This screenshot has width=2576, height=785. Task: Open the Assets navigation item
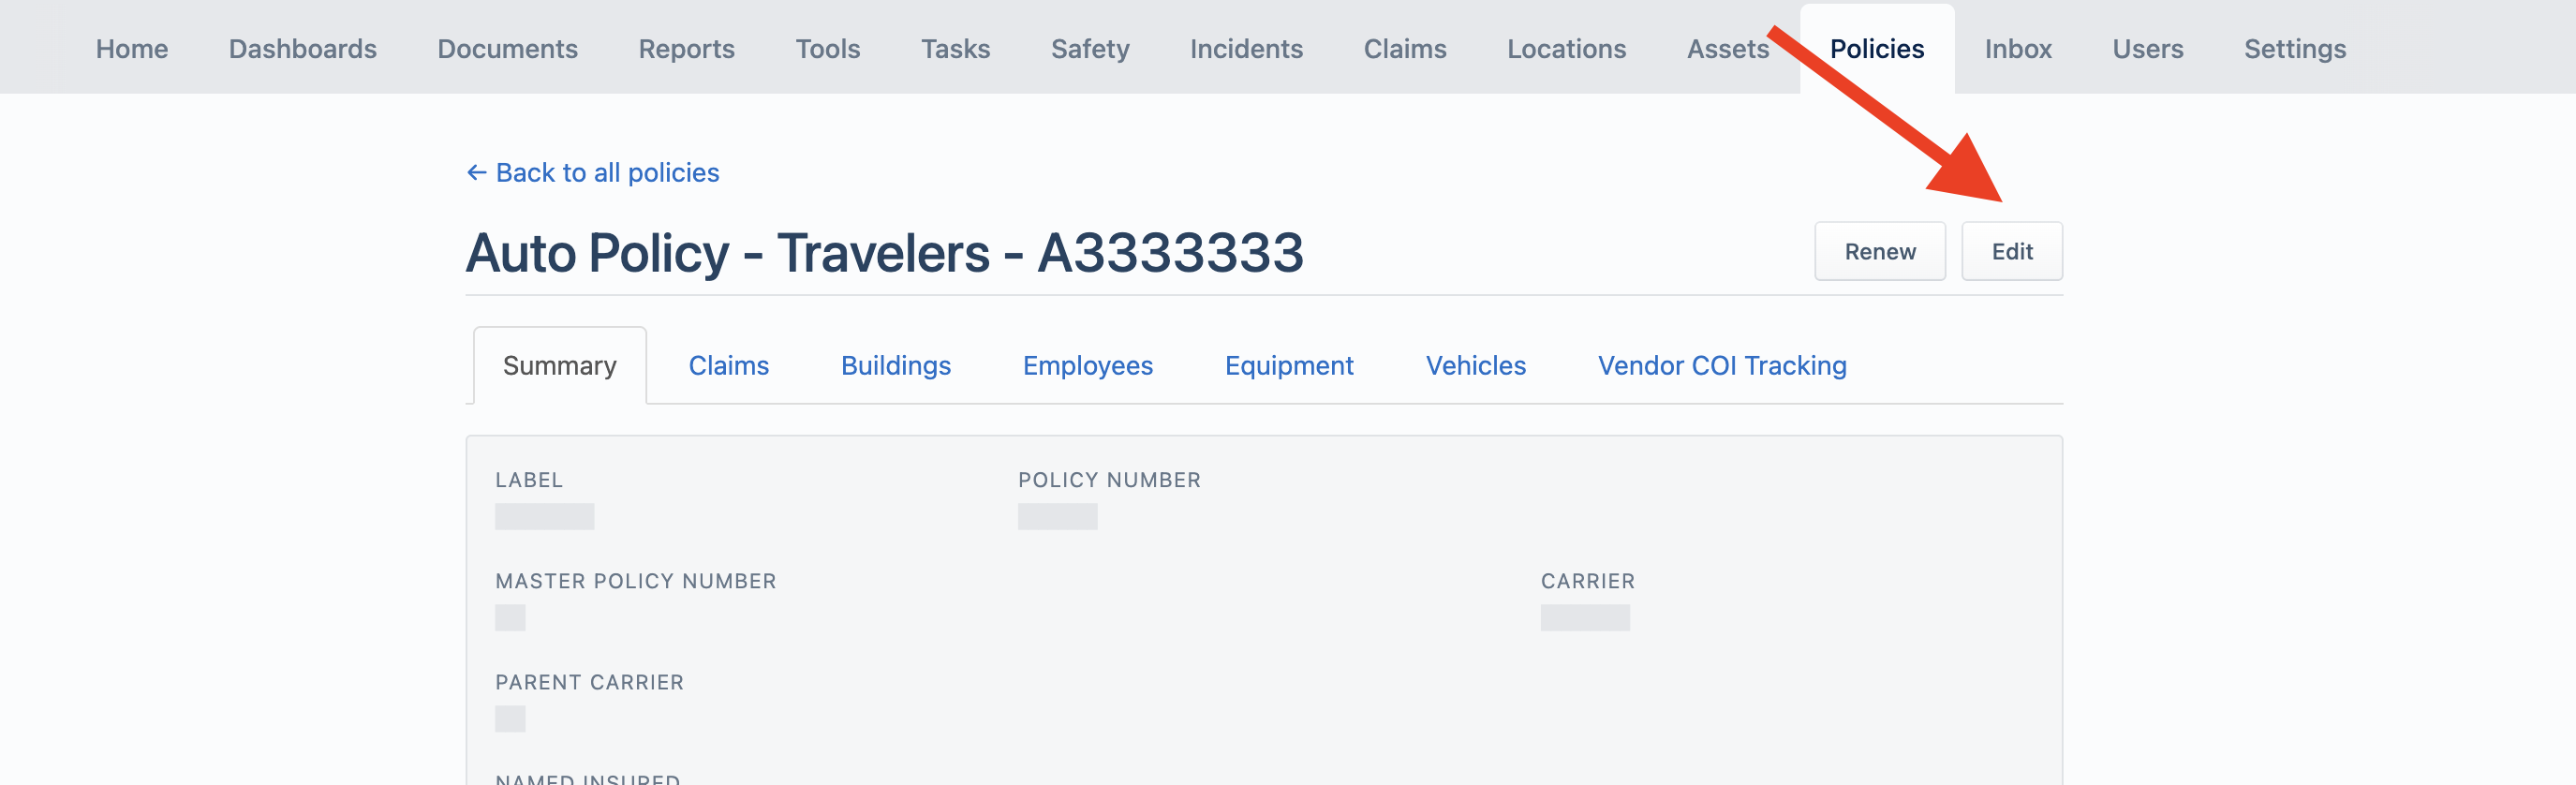(1728, 49)
